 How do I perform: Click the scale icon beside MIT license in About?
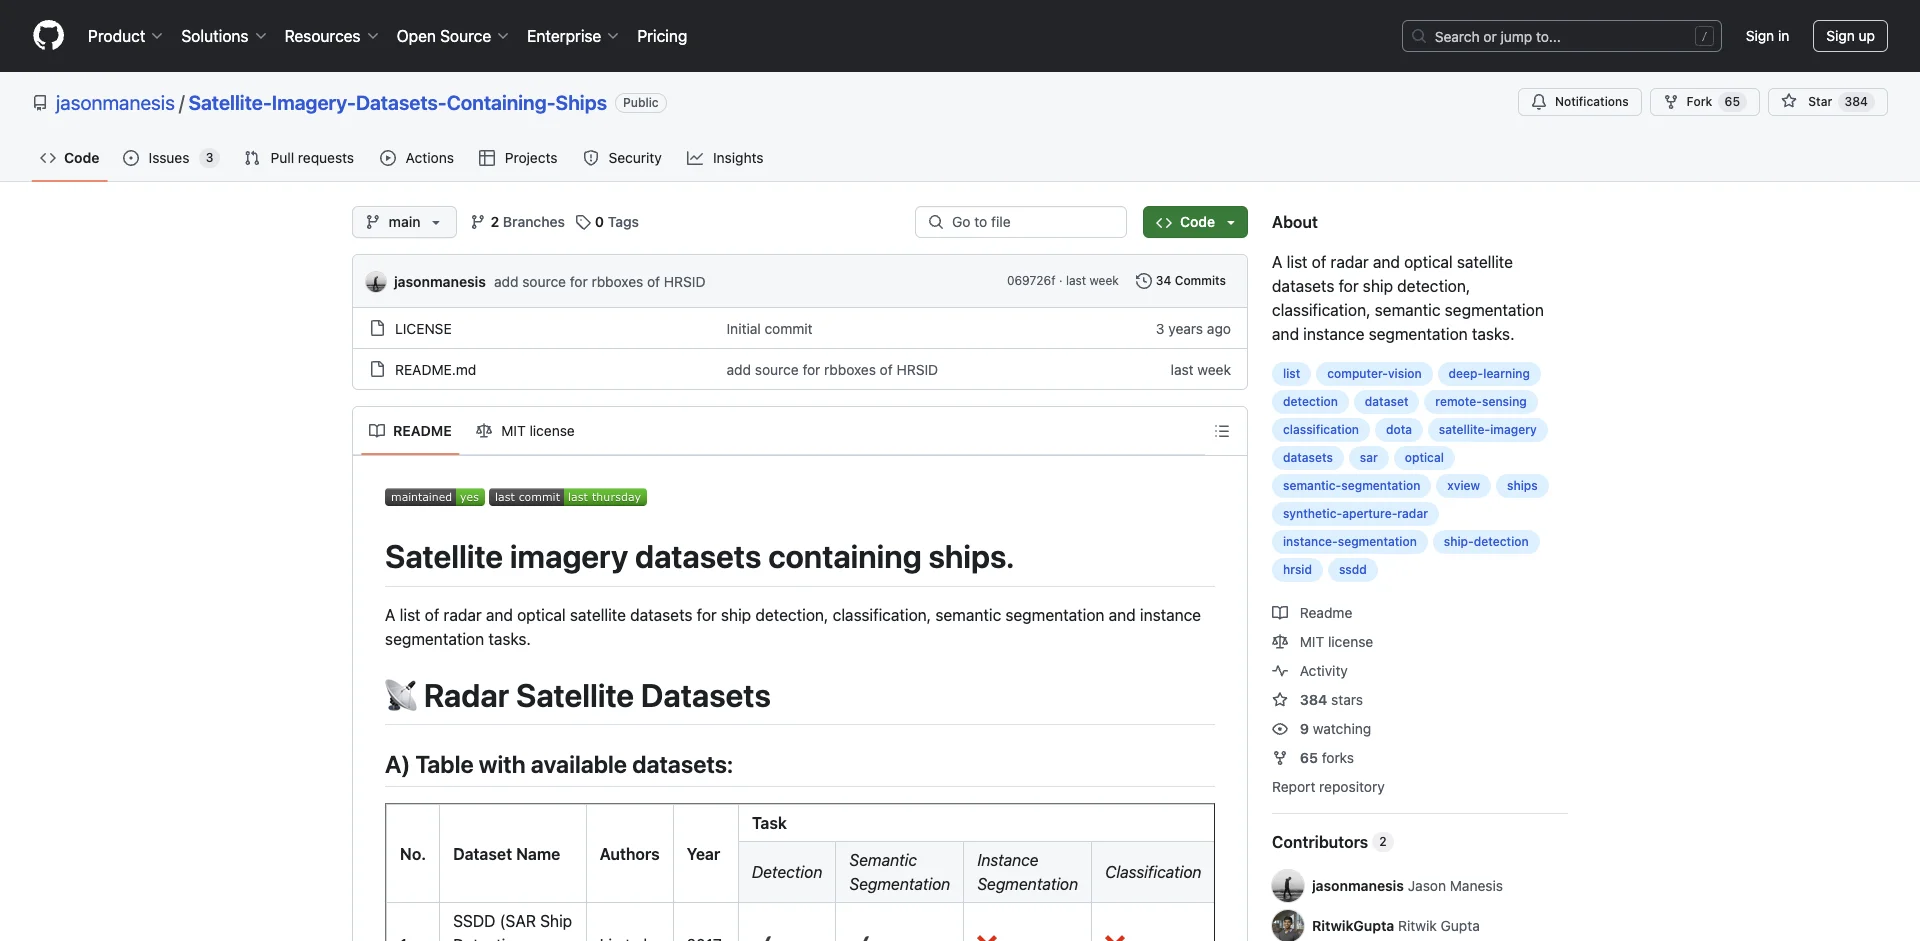click(1280, 642)
